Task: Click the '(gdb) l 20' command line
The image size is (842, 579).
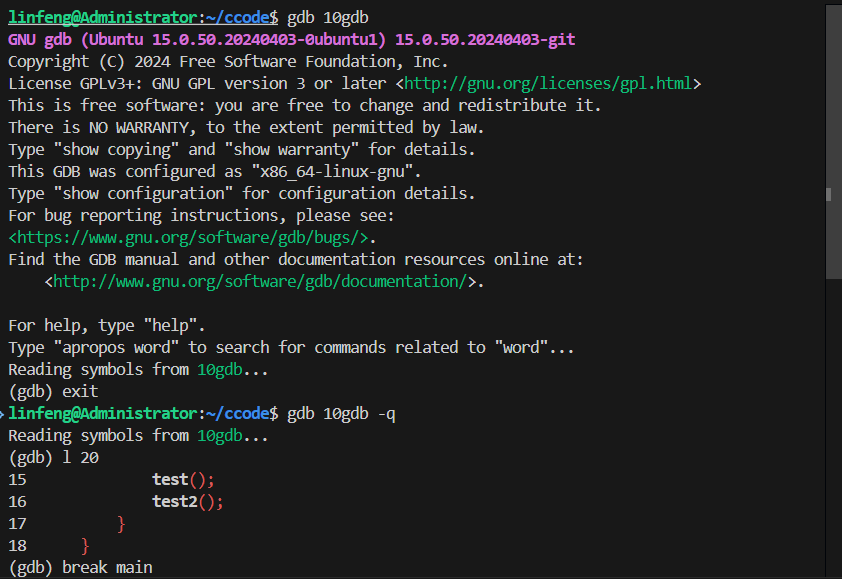Action: click(x=53, y=458)
